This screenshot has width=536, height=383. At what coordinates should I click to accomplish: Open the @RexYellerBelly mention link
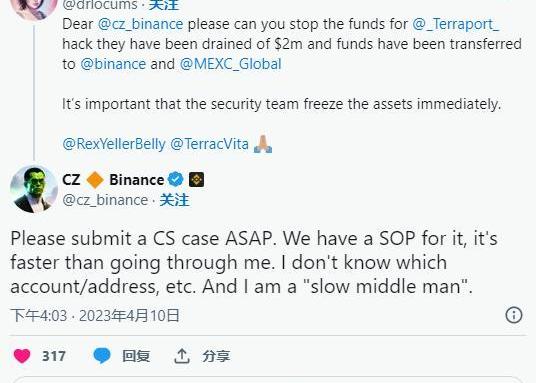coord(114,144)
